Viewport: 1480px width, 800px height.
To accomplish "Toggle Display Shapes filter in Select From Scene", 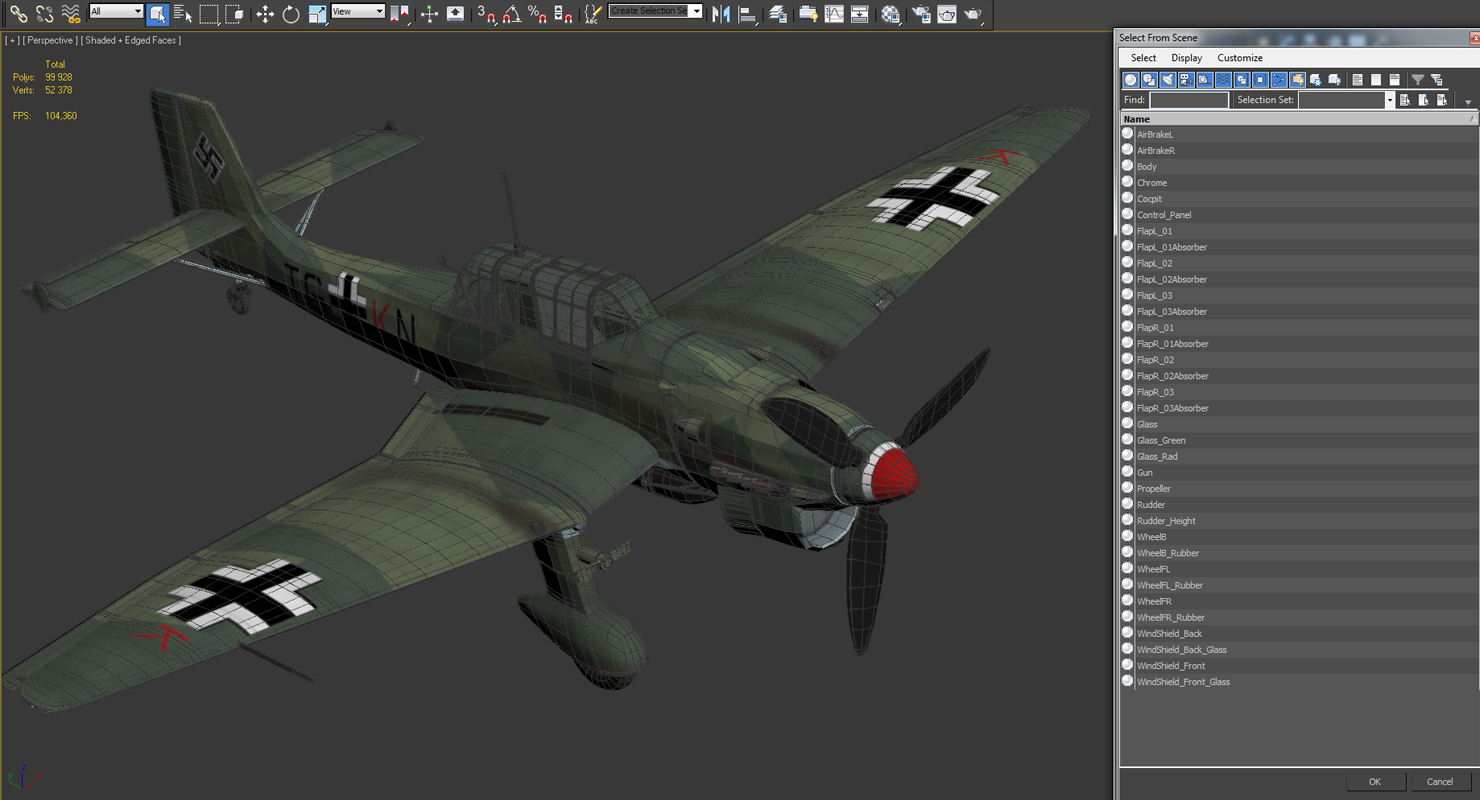I will [1149, 80].
